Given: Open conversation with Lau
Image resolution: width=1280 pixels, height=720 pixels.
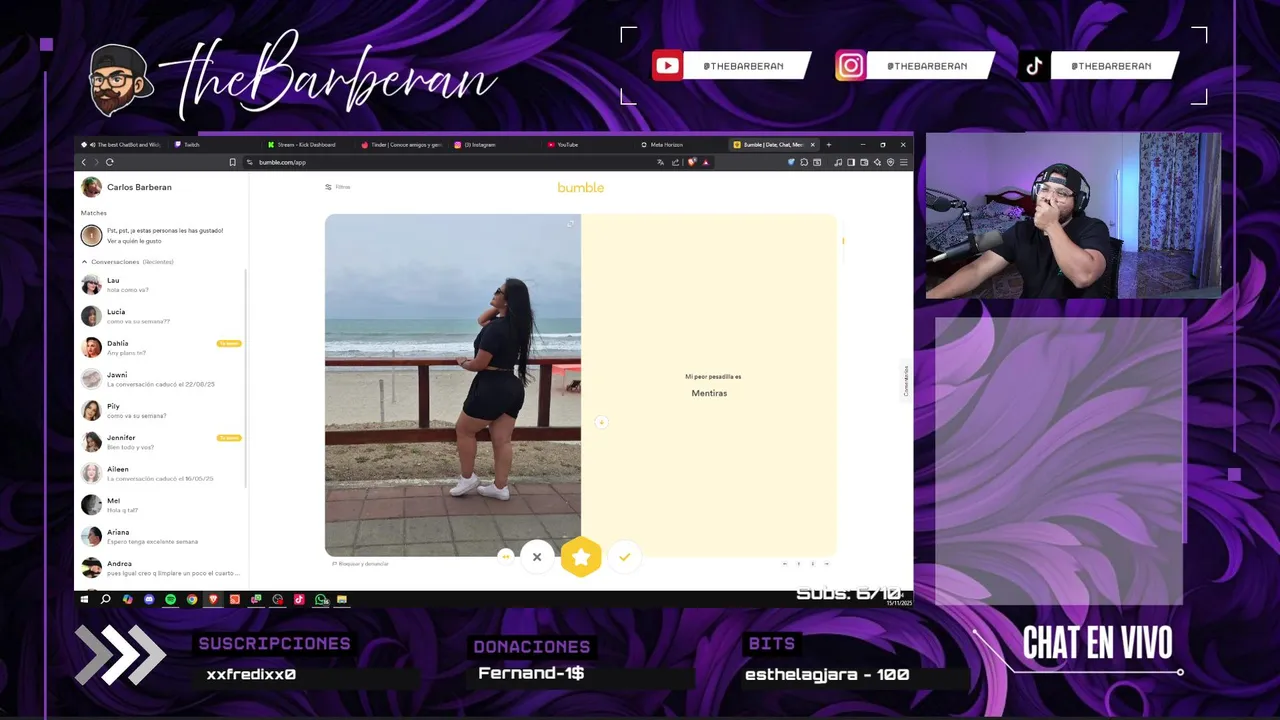Looking at the screenshot, I should coord(161,285).
